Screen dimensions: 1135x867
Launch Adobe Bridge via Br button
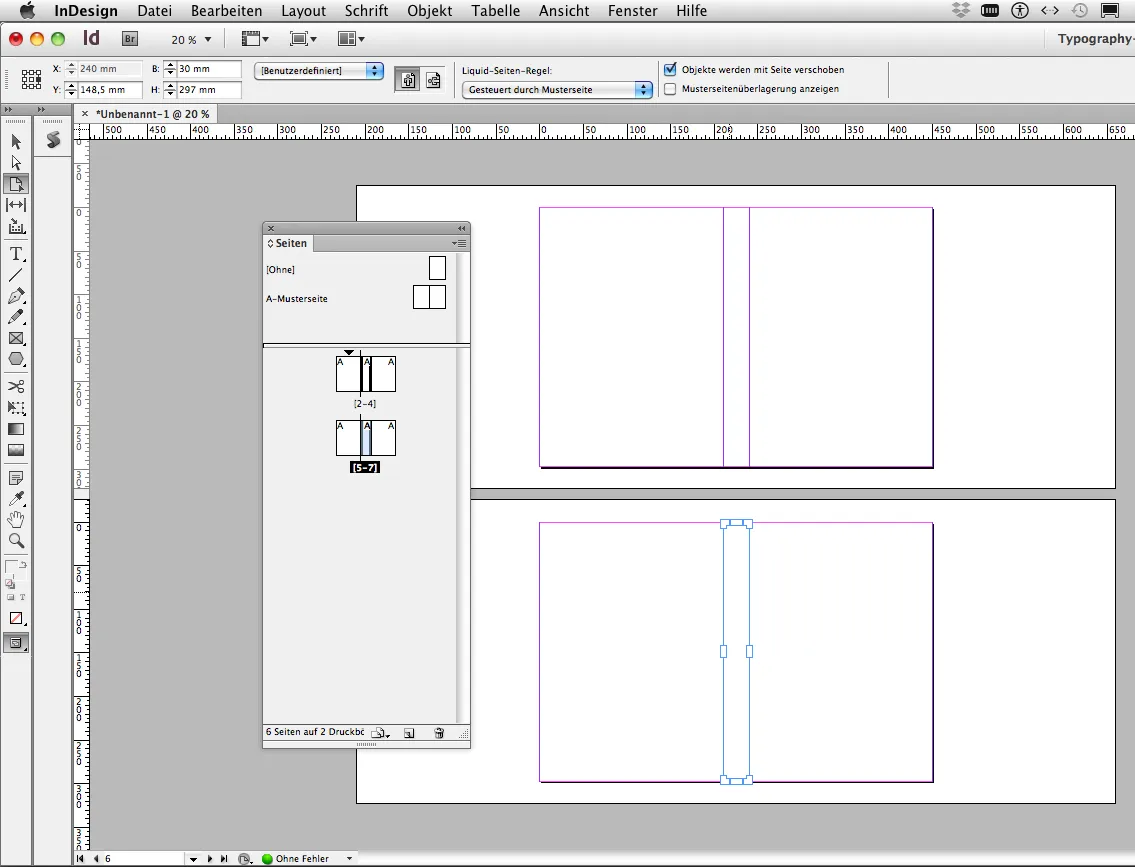(130, 38)
